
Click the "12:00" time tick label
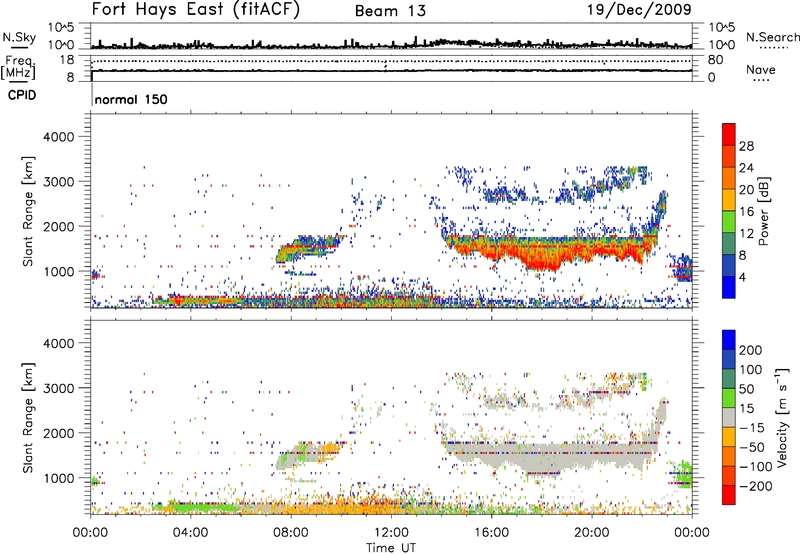pyautogui.click(x=391, y=533)
